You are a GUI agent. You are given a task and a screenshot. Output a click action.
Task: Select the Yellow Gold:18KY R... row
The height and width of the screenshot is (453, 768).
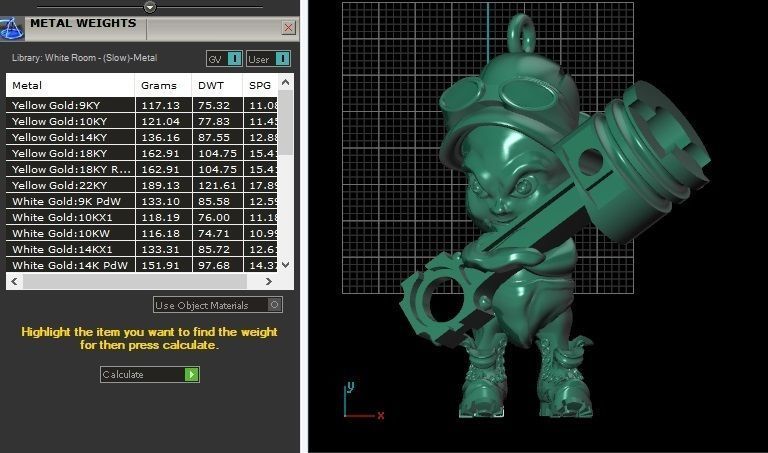click(x=142, y=169)
